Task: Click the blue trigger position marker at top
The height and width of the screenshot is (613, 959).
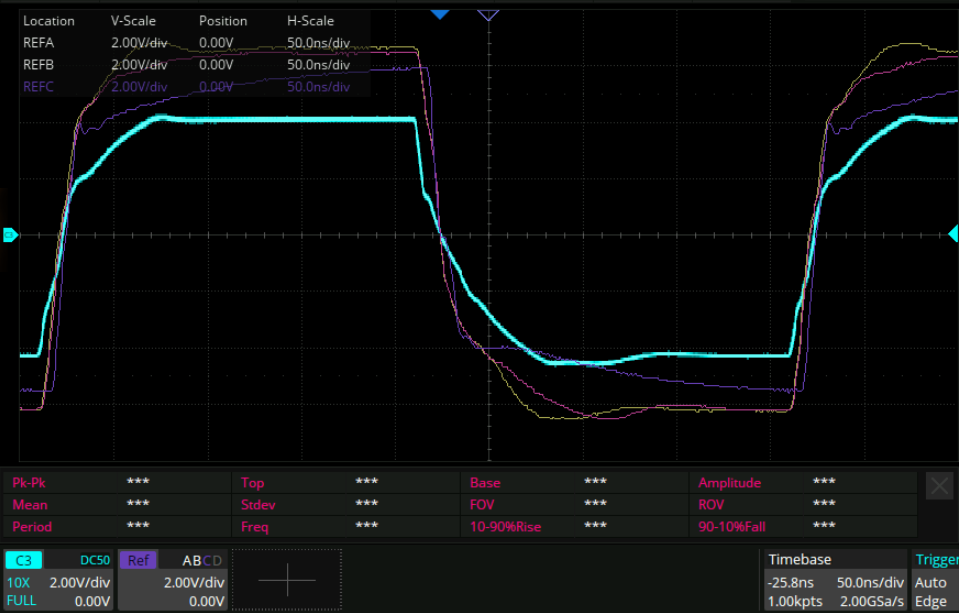Action: point(440,14)
